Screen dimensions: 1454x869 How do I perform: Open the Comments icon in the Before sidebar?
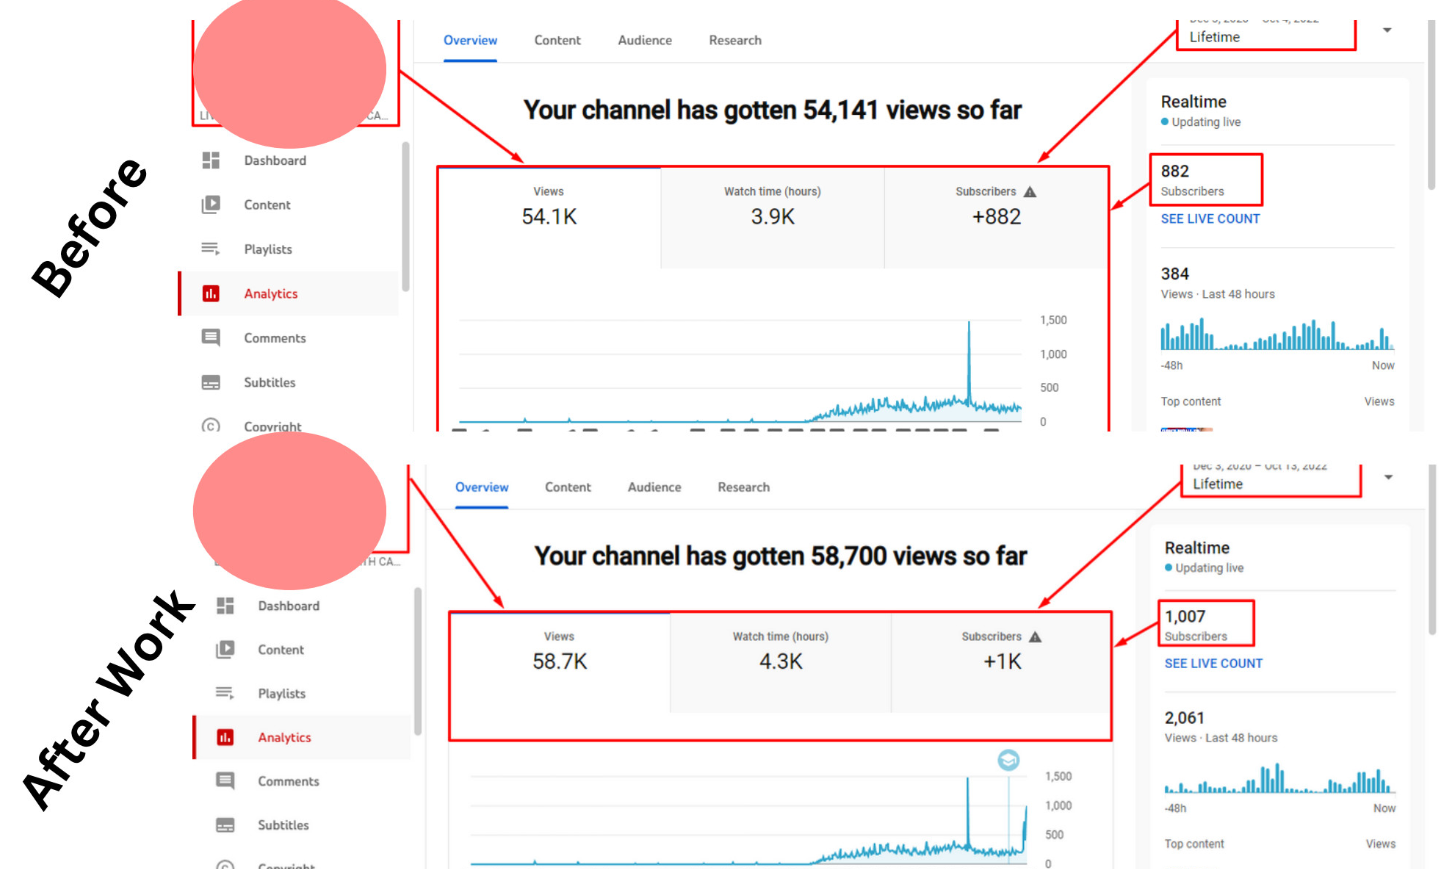(x=211, y=338)
